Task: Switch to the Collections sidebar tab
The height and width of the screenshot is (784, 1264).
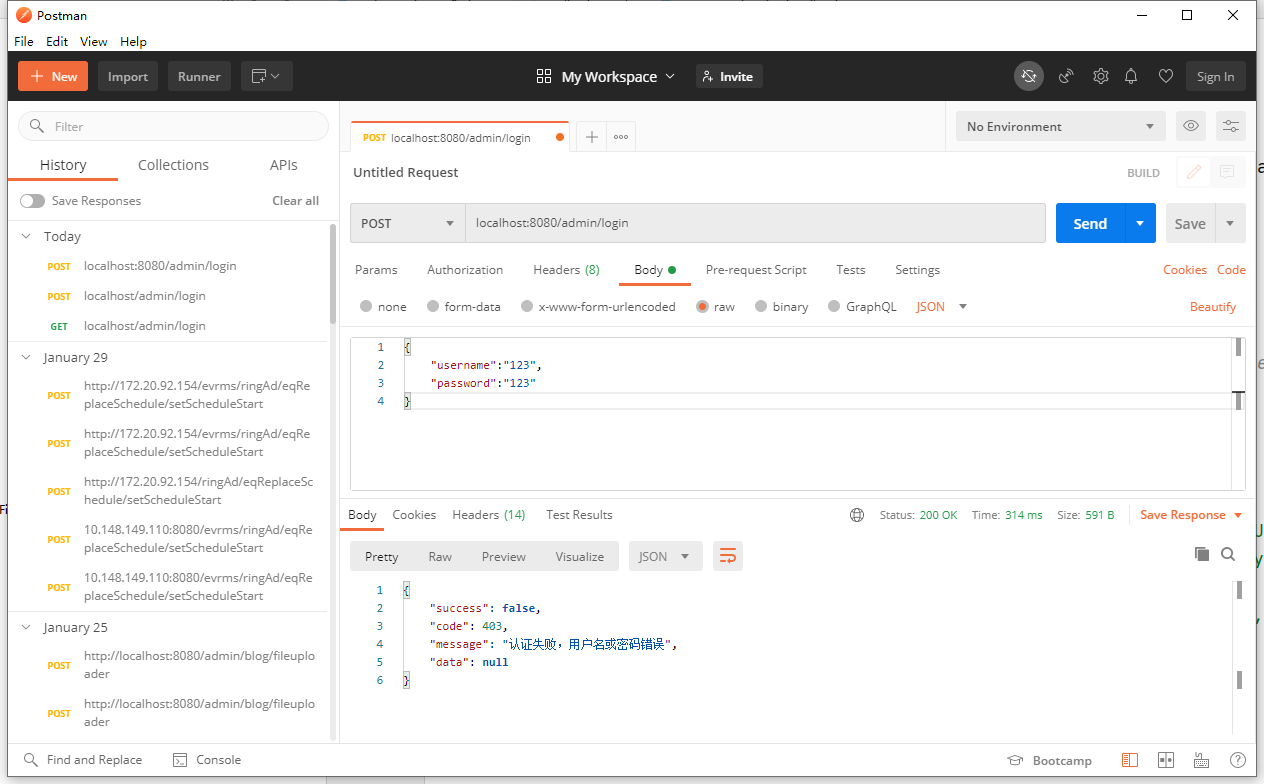Action: (173, 165)
